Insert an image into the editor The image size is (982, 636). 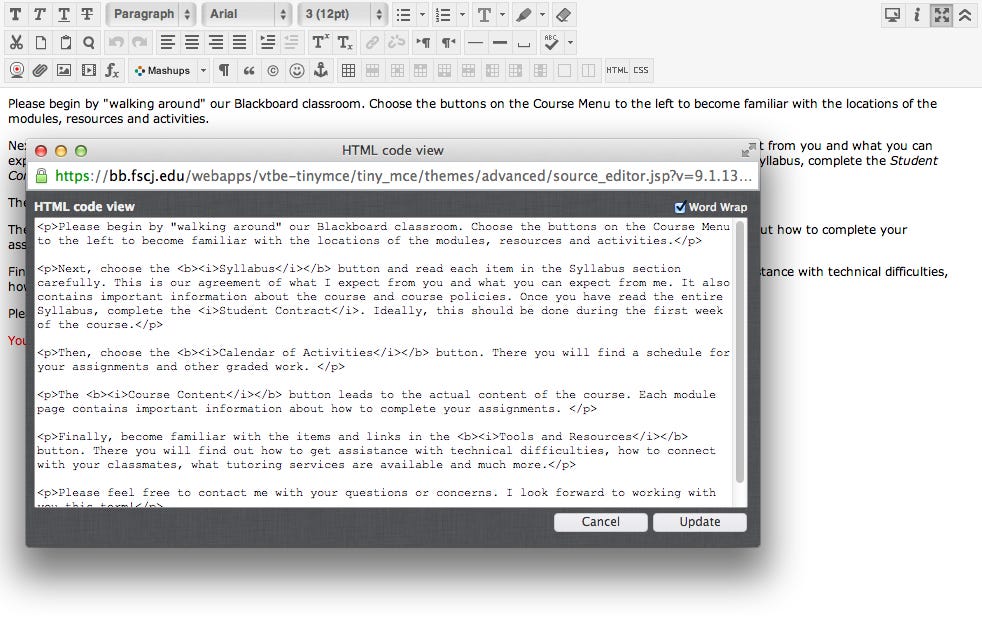[x=63, y=70]
